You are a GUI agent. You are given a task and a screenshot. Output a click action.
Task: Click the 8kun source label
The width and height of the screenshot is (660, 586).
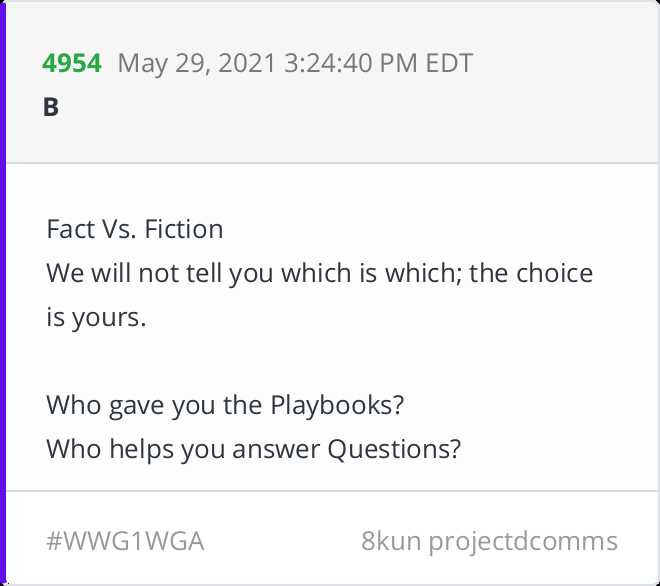pos(391,542)
